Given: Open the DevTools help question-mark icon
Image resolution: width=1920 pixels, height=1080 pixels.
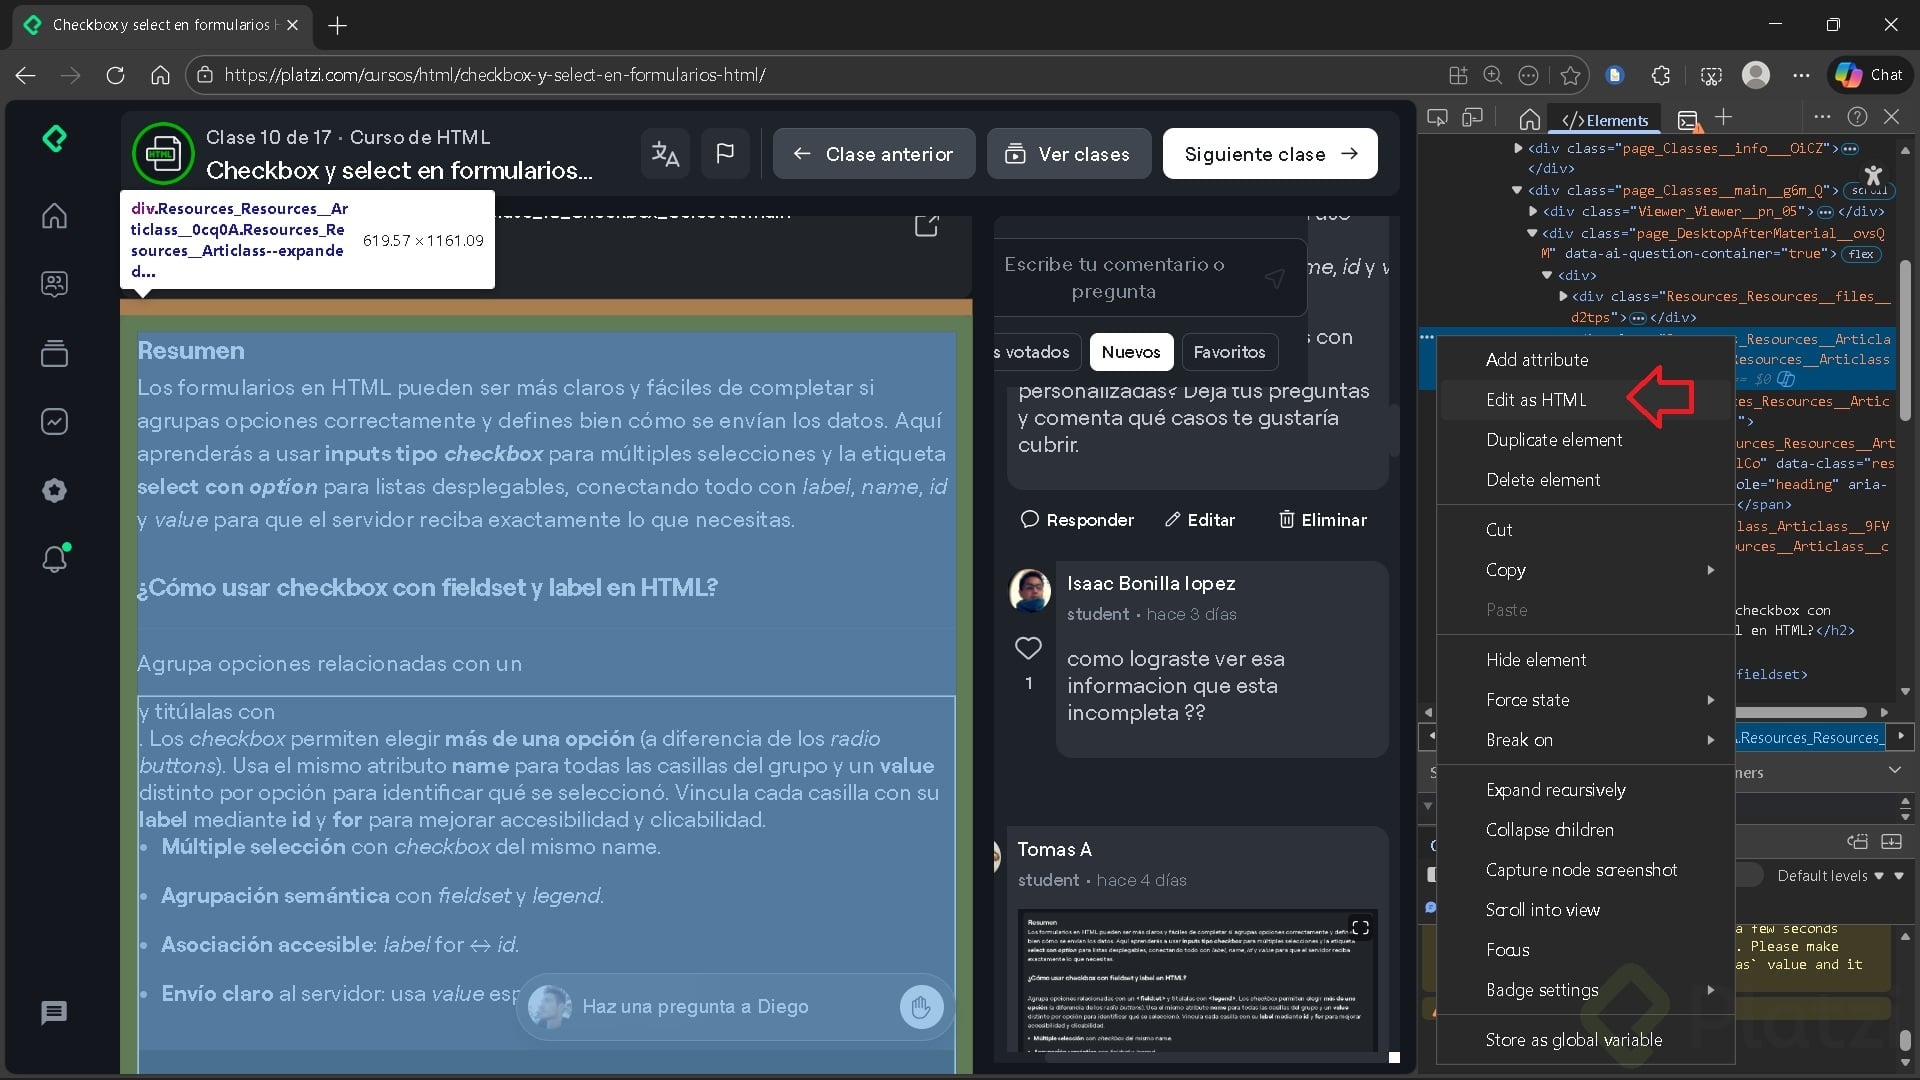Looking at the screenshot, I should pos(1857,117).
